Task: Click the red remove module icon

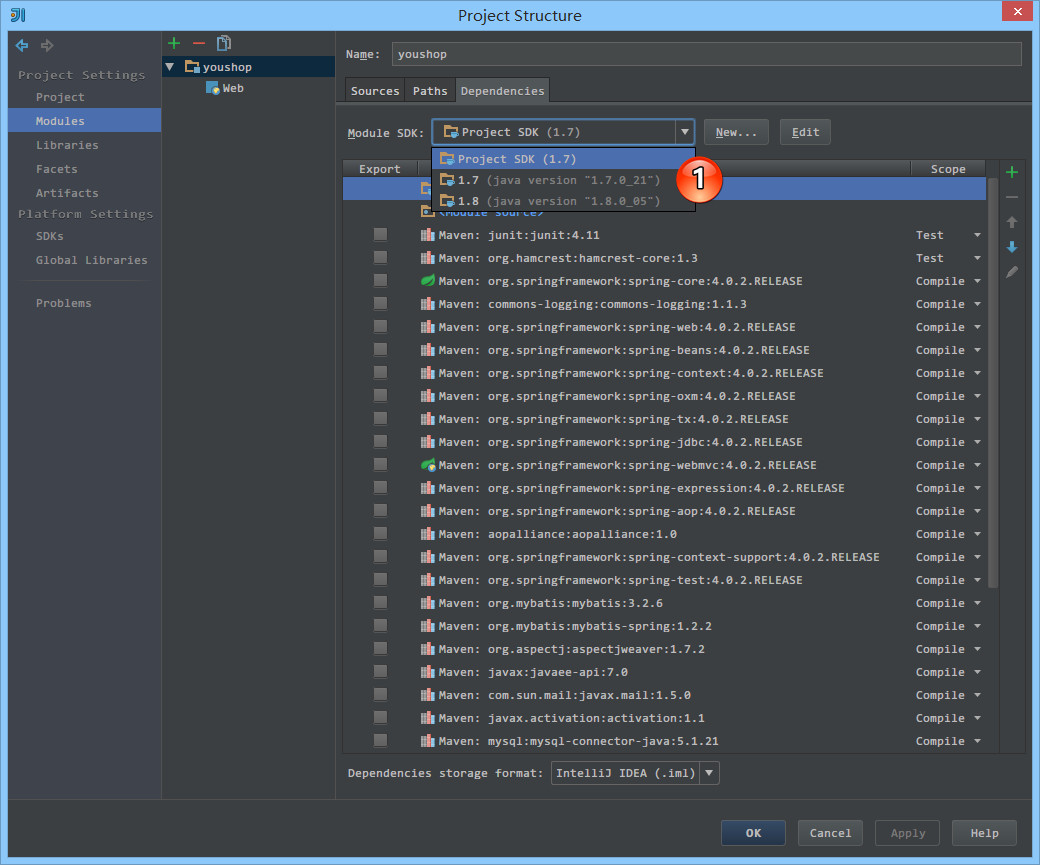Action: pyautogui.click(x=198, y=43)
